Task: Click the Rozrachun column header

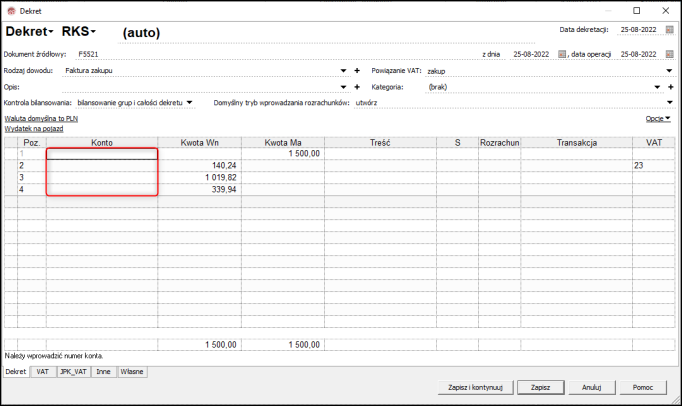Action: click(x=499, y=142)
